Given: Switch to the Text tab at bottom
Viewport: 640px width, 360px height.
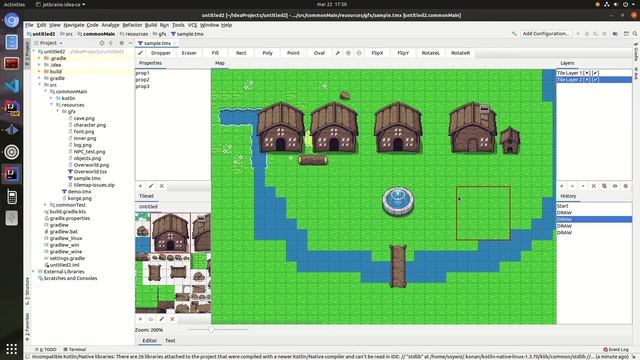Looking at the screenshot, I should tap(170, 340).
